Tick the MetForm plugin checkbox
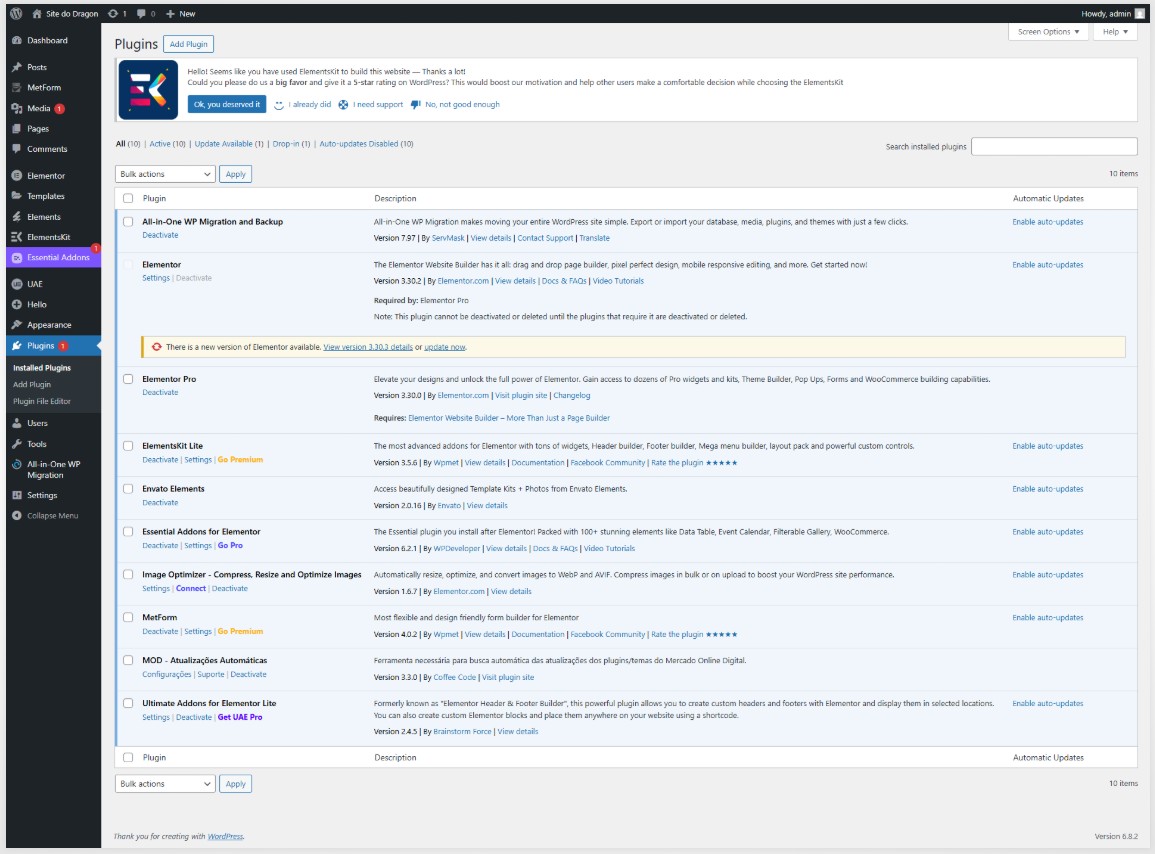Screen dimensions: 1155x854 [x=128, y=618]
